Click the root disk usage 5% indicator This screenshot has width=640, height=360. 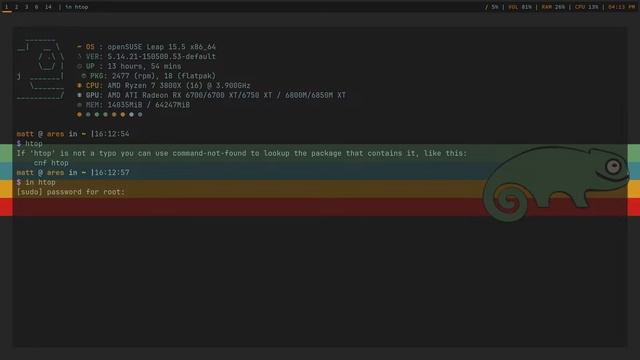pyautogui.click(x=492, y=7)
